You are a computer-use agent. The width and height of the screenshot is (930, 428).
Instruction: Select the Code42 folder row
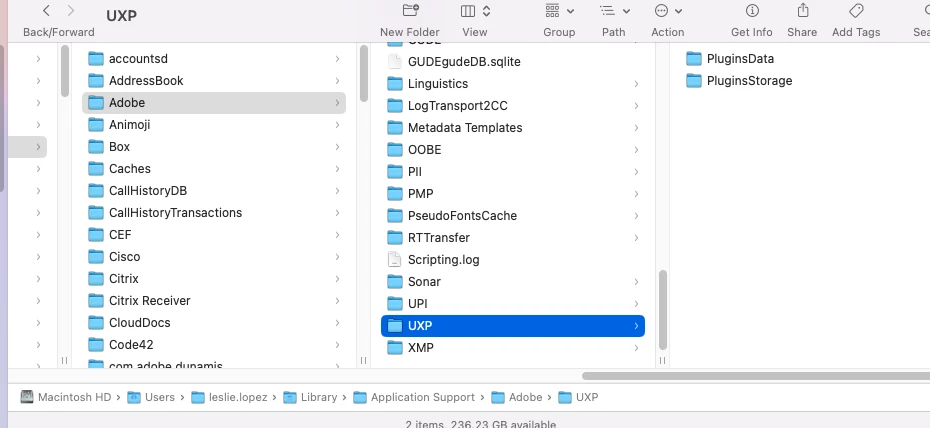tap(214, 345)
